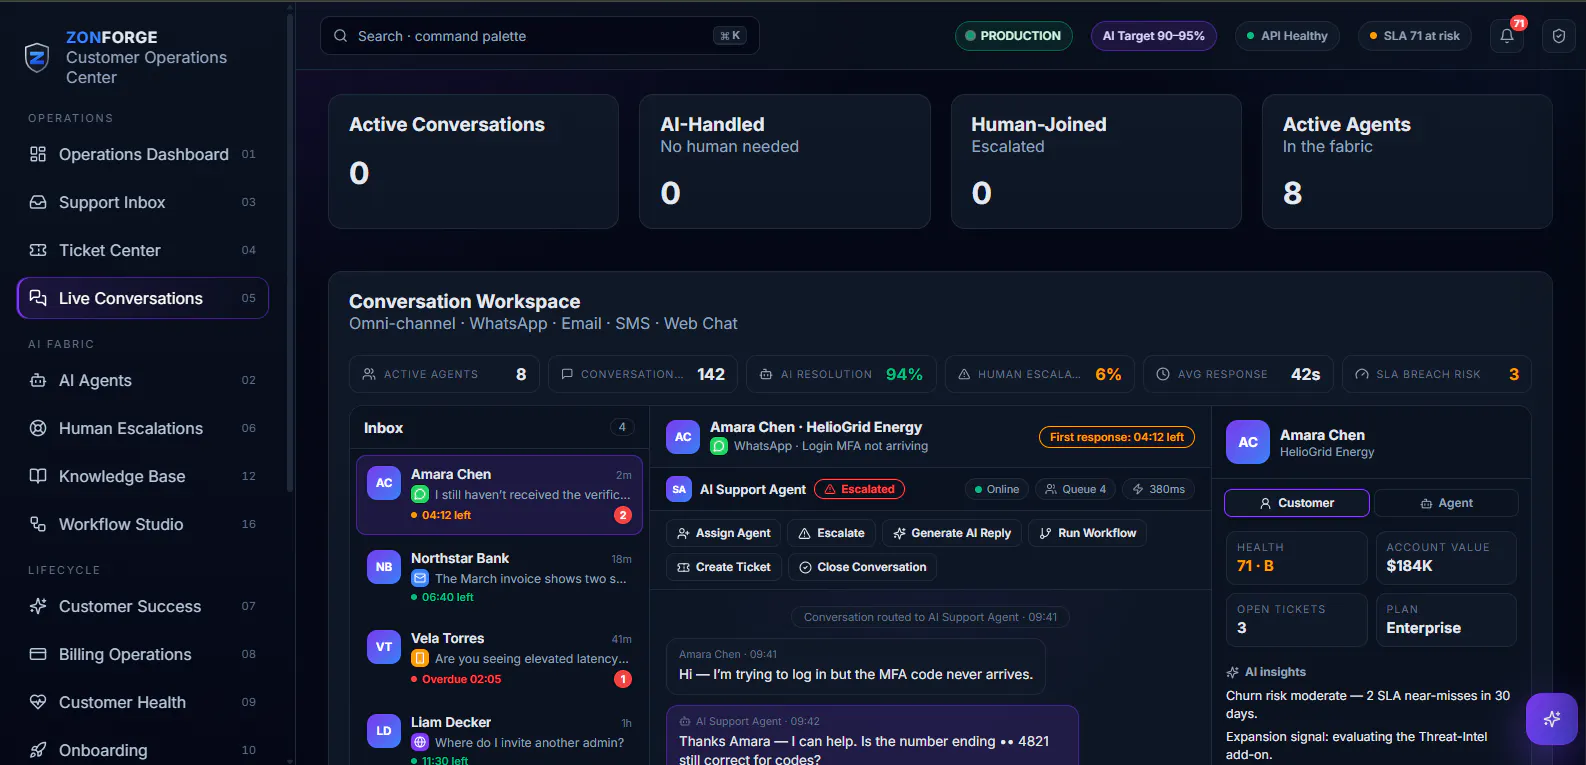This screenshot has height=765, width=1586.
Task: Click the PRODUCTION environment pill
Action: coord(1013,36)
